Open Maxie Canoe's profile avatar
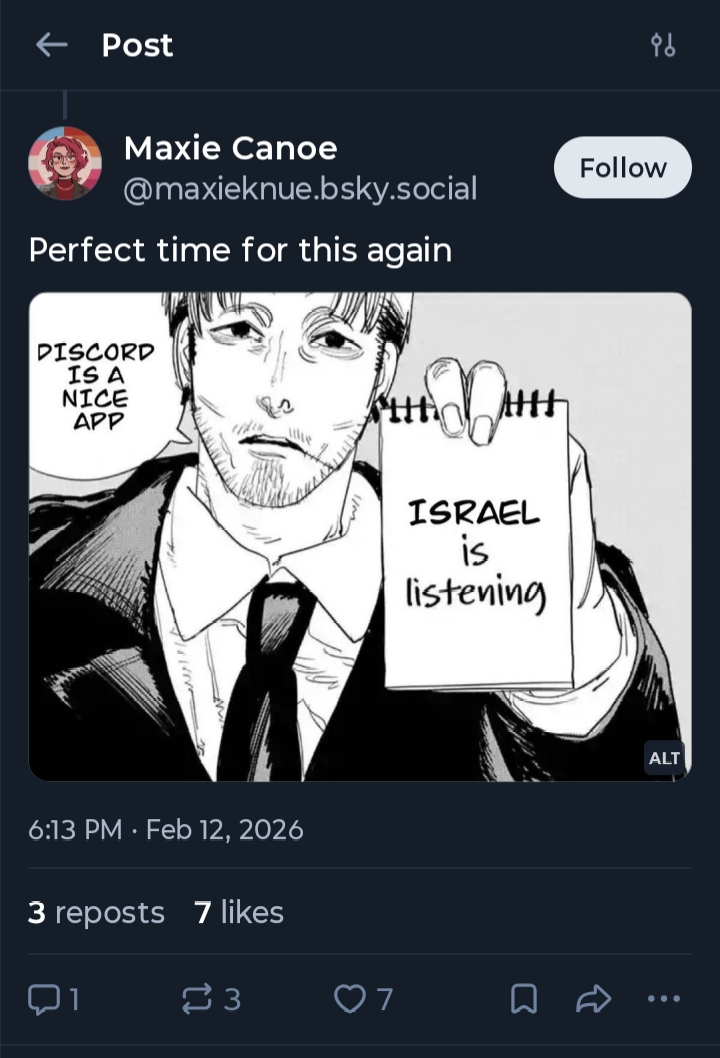 (65, 164)
